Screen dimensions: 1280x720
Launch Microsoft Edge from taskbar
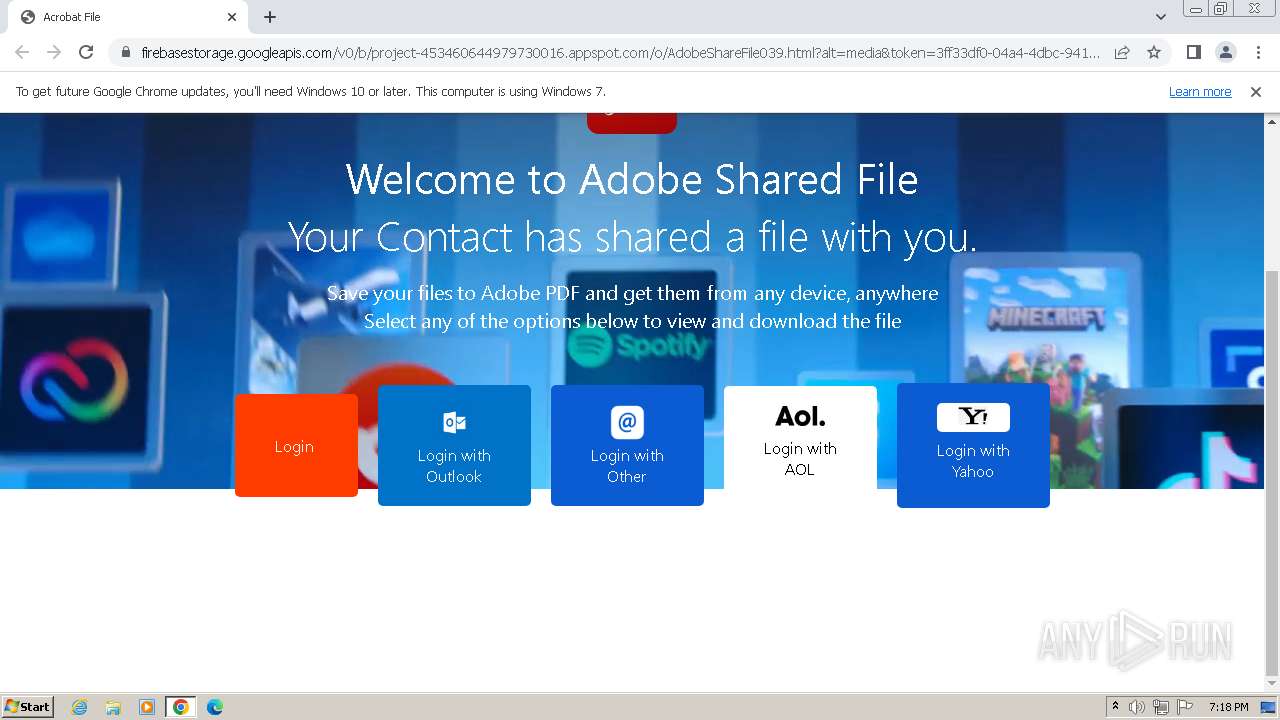coord(215,707)
